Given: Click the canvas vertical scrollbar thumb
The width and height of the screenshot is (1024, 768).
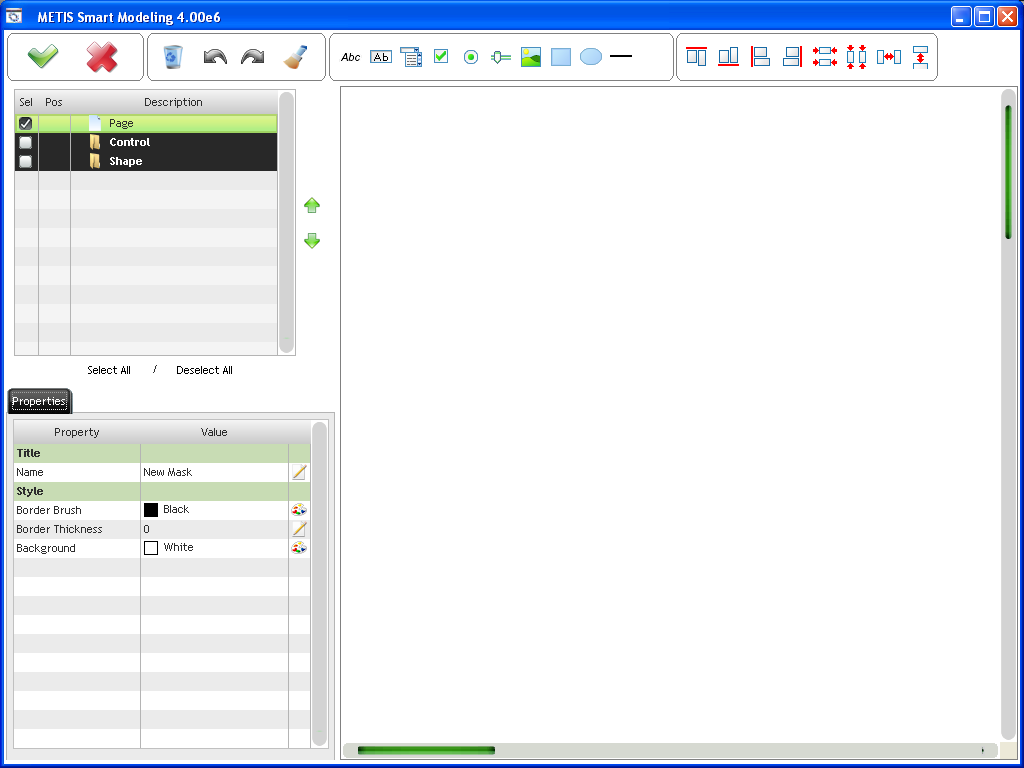Looking at the screenshot, I should pyautogui.click(x=1008, y=173).
